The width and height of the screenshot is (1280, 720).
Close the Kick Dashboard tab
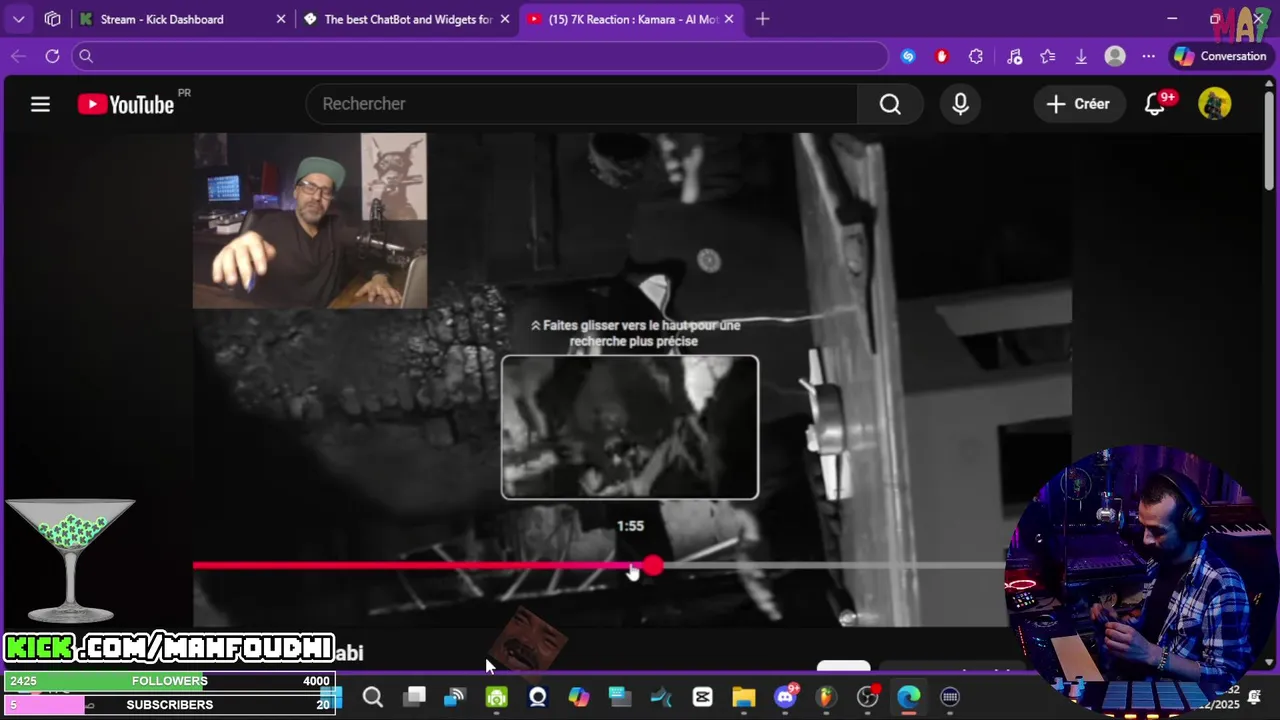click(x=281, y=19)
